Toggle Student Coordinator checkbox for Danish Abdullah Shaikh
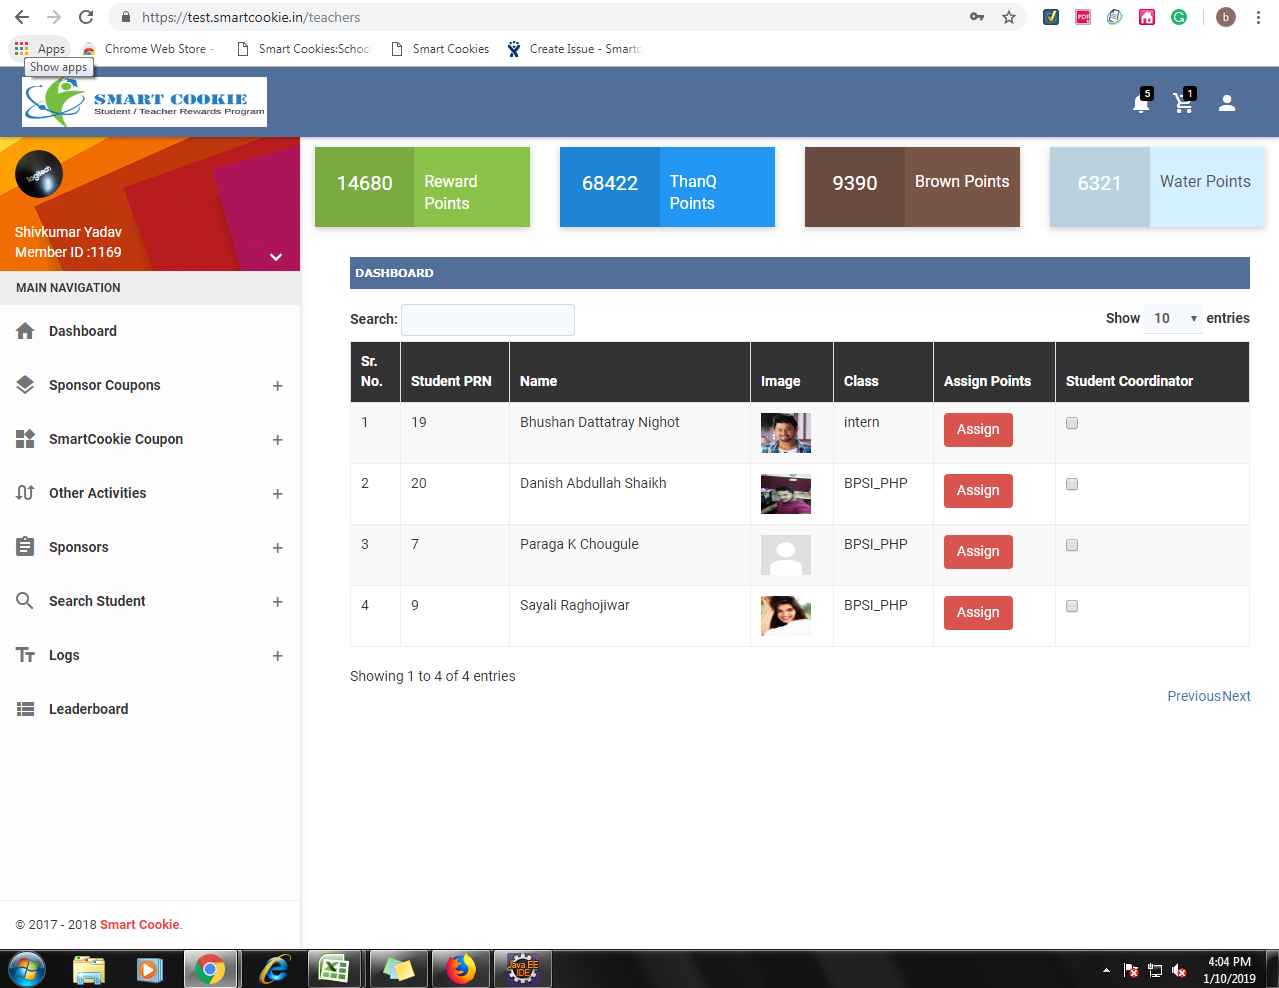This screenshot has height=988, width=1279. coord(1072,484)
